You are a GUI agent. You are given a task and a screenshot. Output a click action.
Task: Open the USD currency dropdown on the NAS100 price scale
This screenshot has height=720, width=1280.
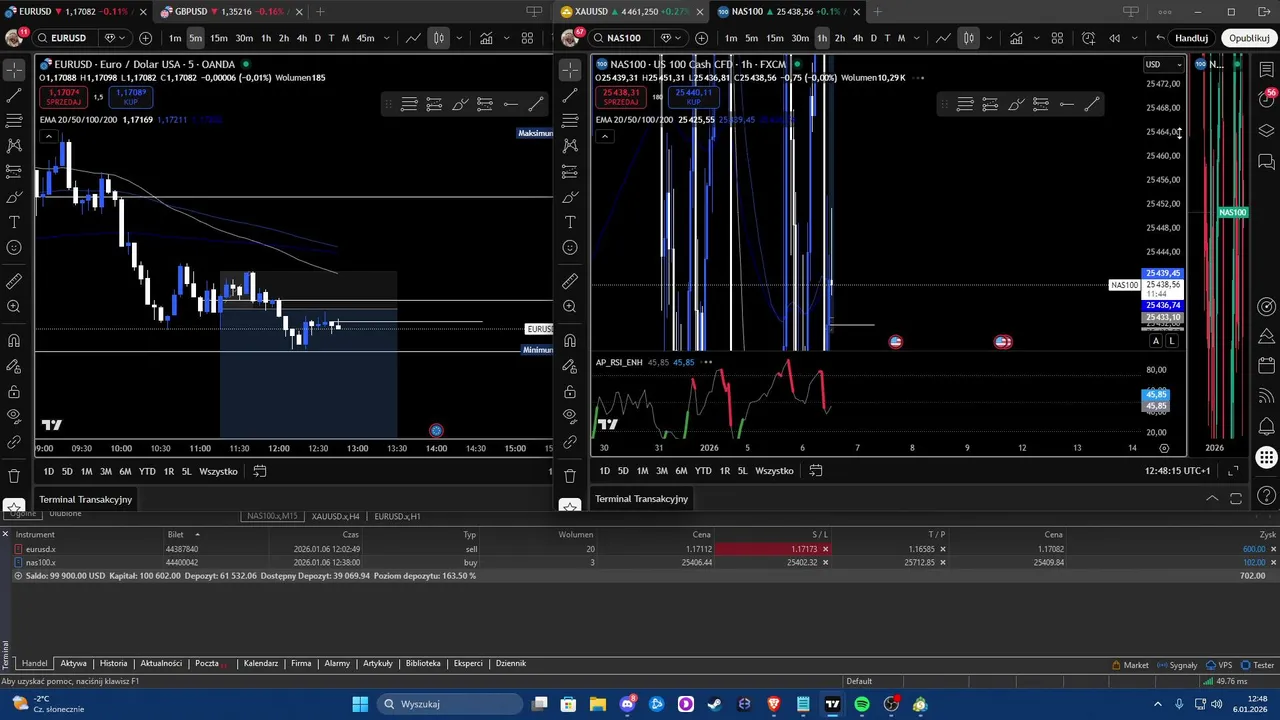[1164, 64]
